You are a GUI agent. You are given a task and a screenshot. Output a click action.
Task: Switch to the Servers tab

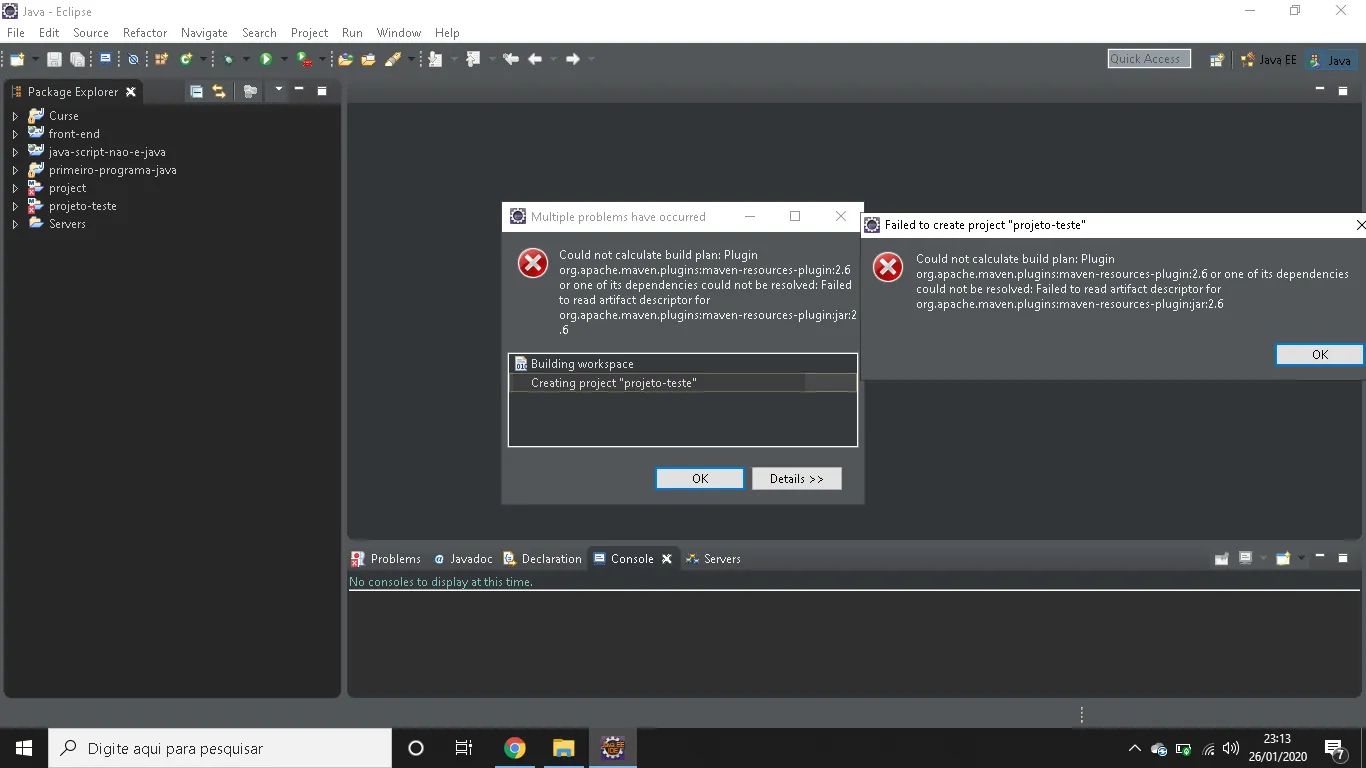(x=713, y=559)
